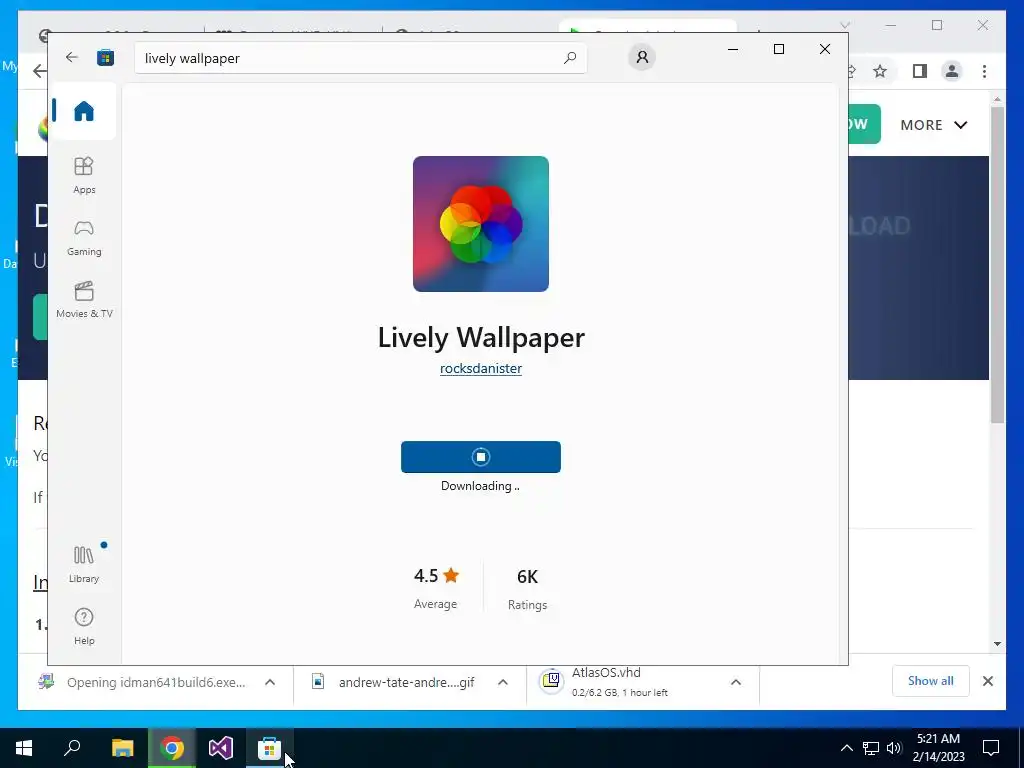The height and width of the screenshot is (768, 1024).
Task: Minimize the Microsoft Store window
Action: pyautogui.click(x=733, y=49)
